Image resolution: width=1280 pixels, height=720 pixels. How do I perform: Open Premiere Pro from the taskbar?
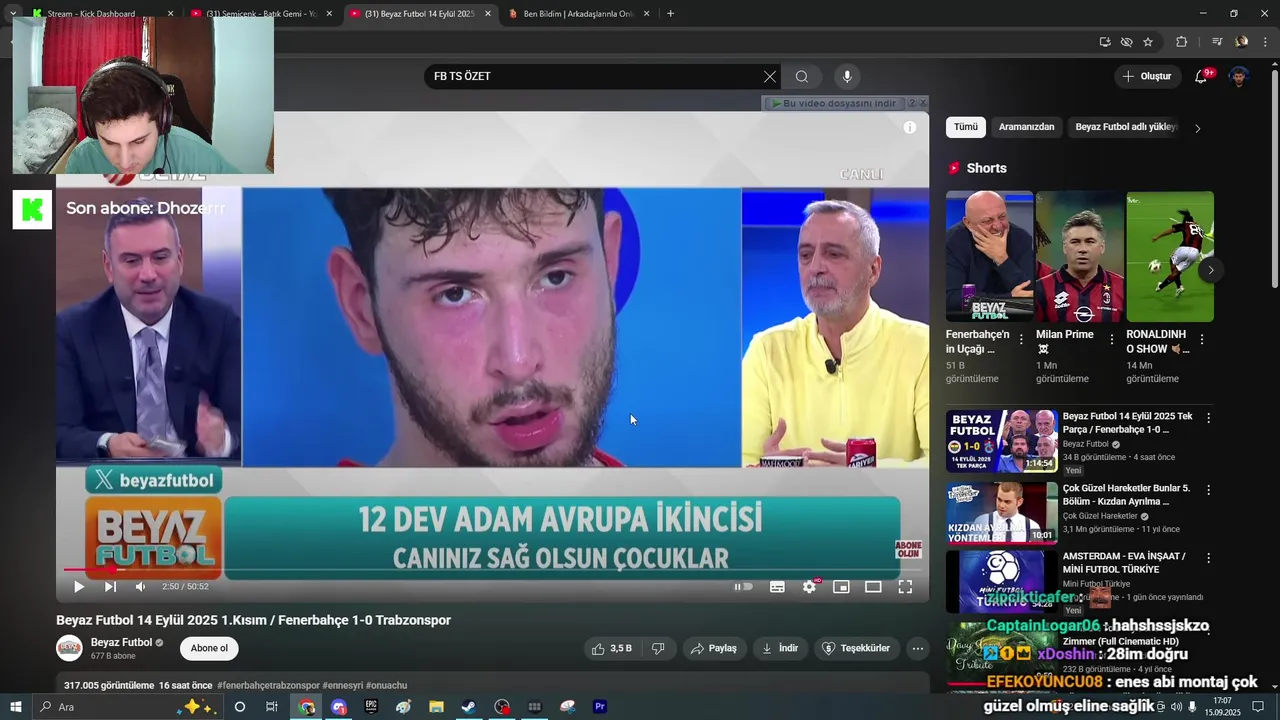click(600, 706)
